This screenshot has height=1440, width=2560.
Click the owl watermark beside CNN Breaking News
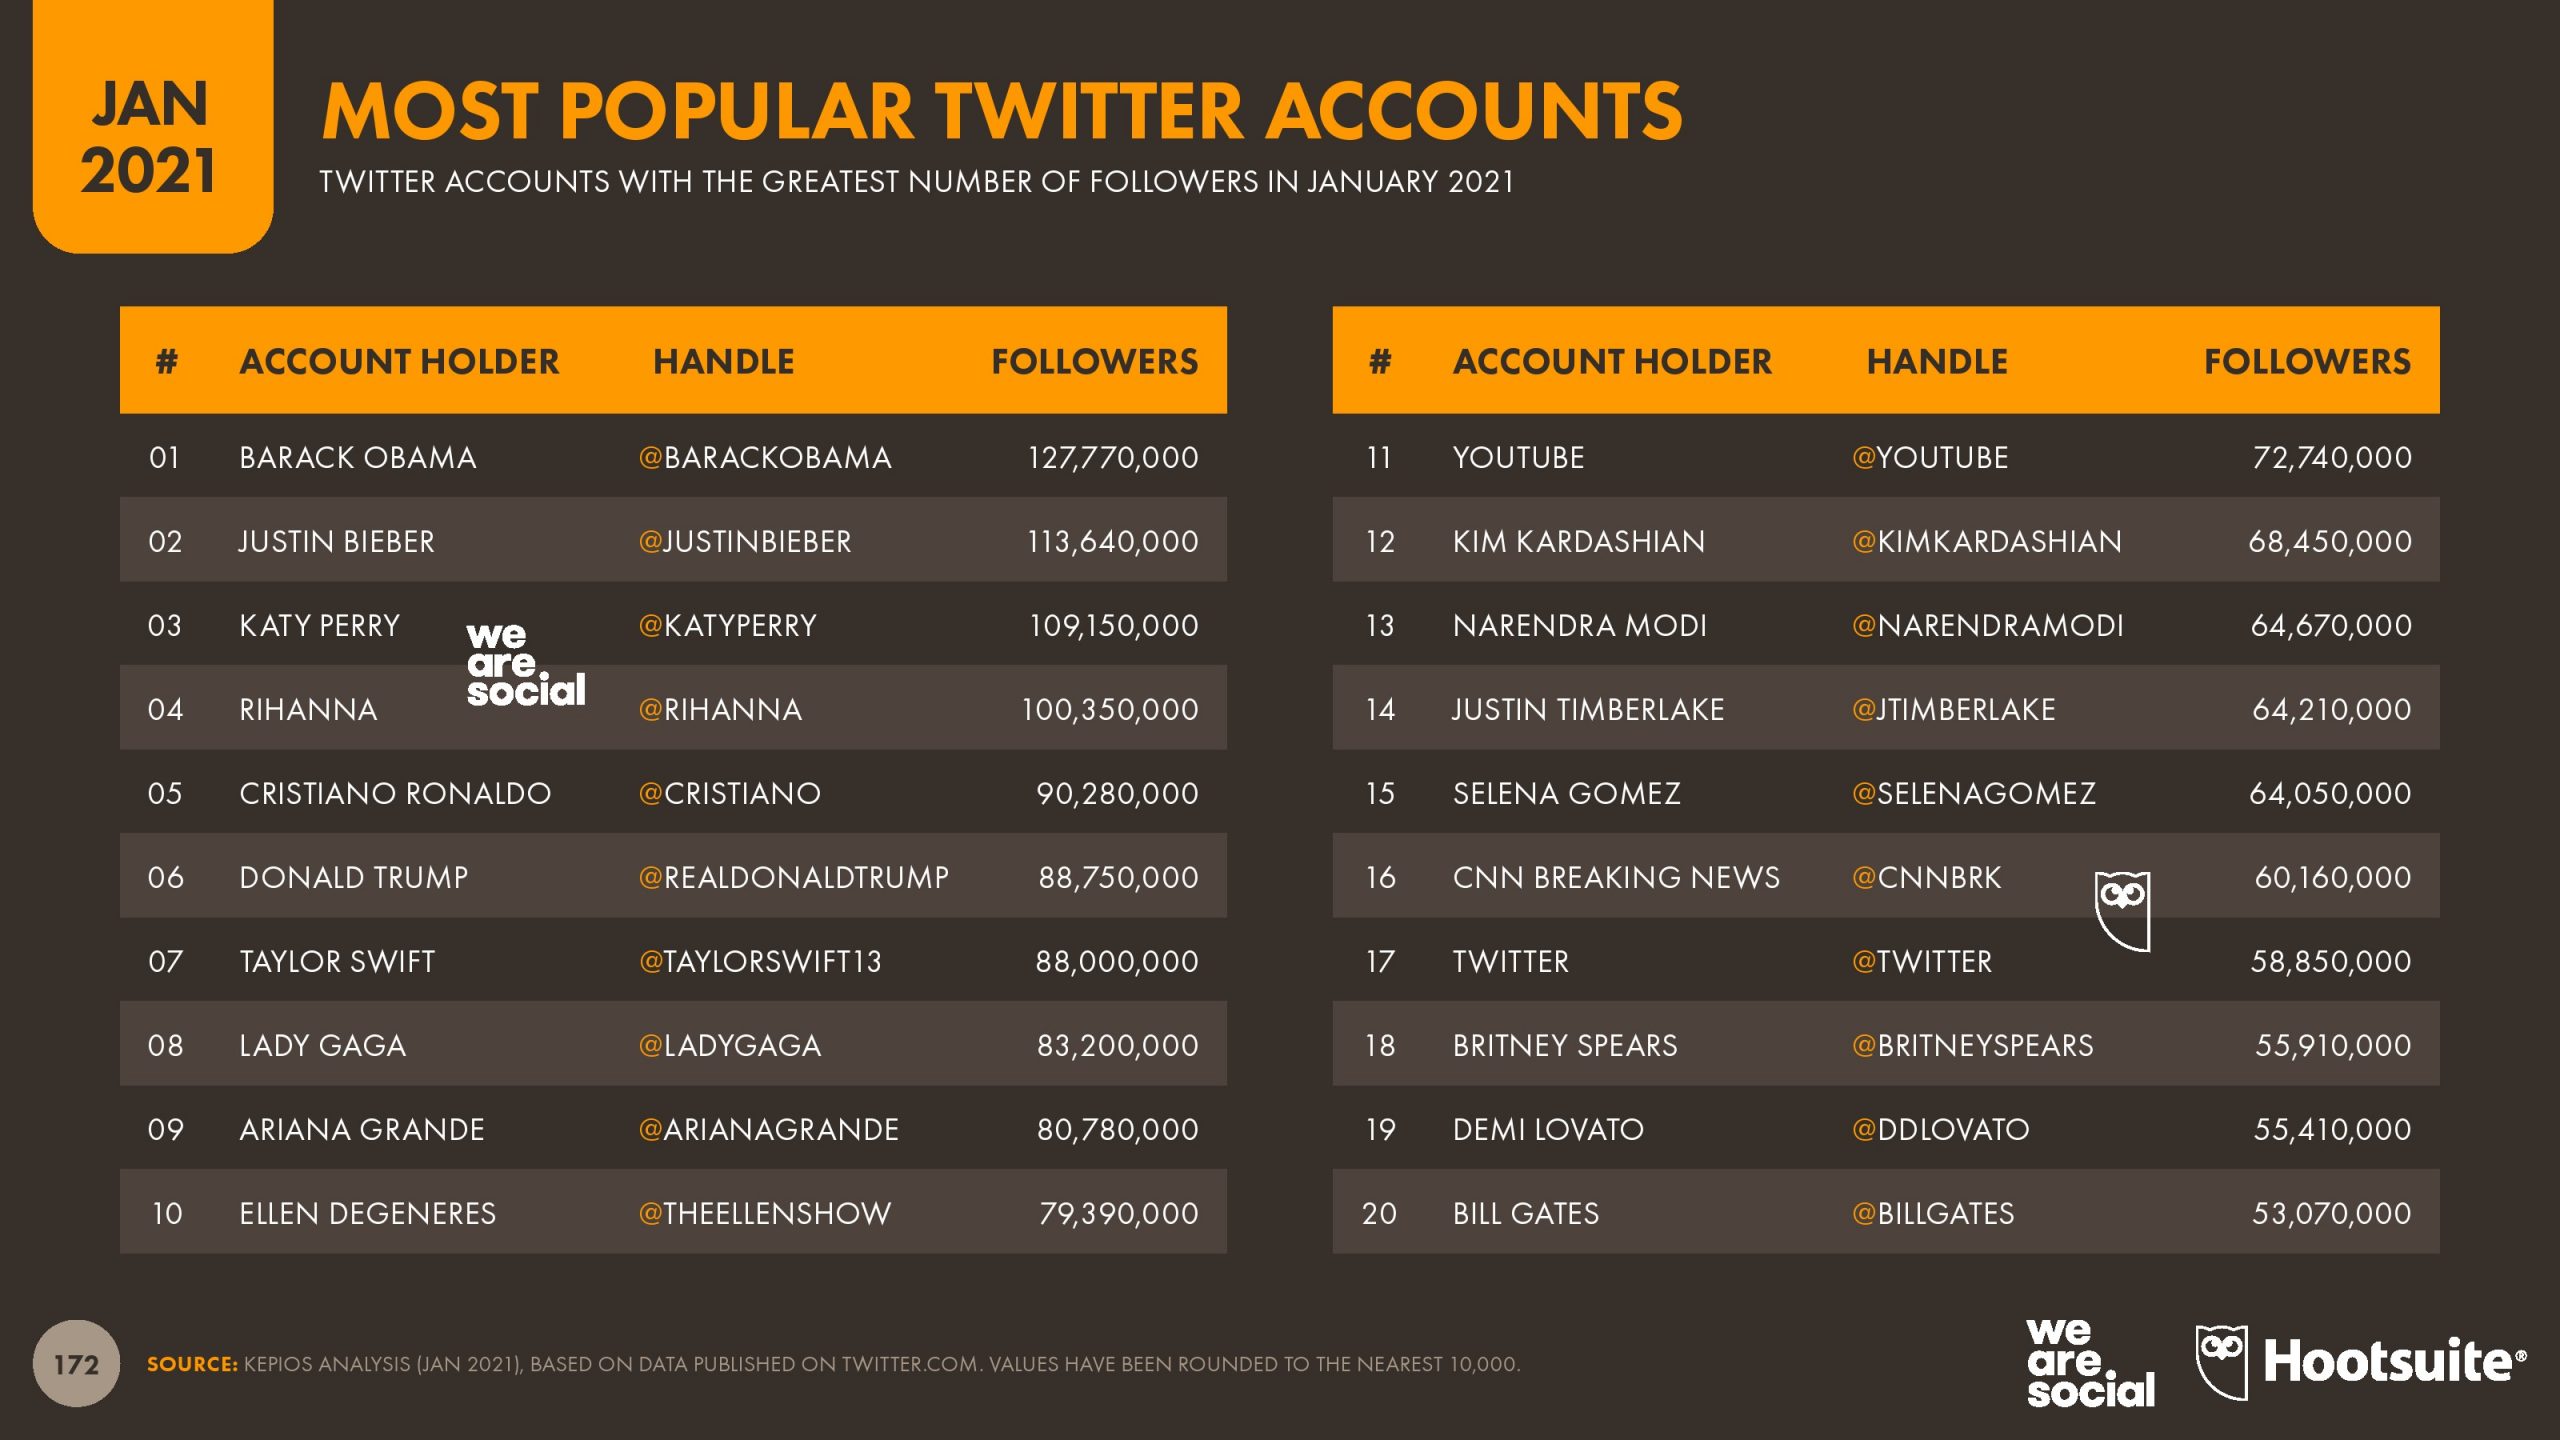(x=2122, y=910)
